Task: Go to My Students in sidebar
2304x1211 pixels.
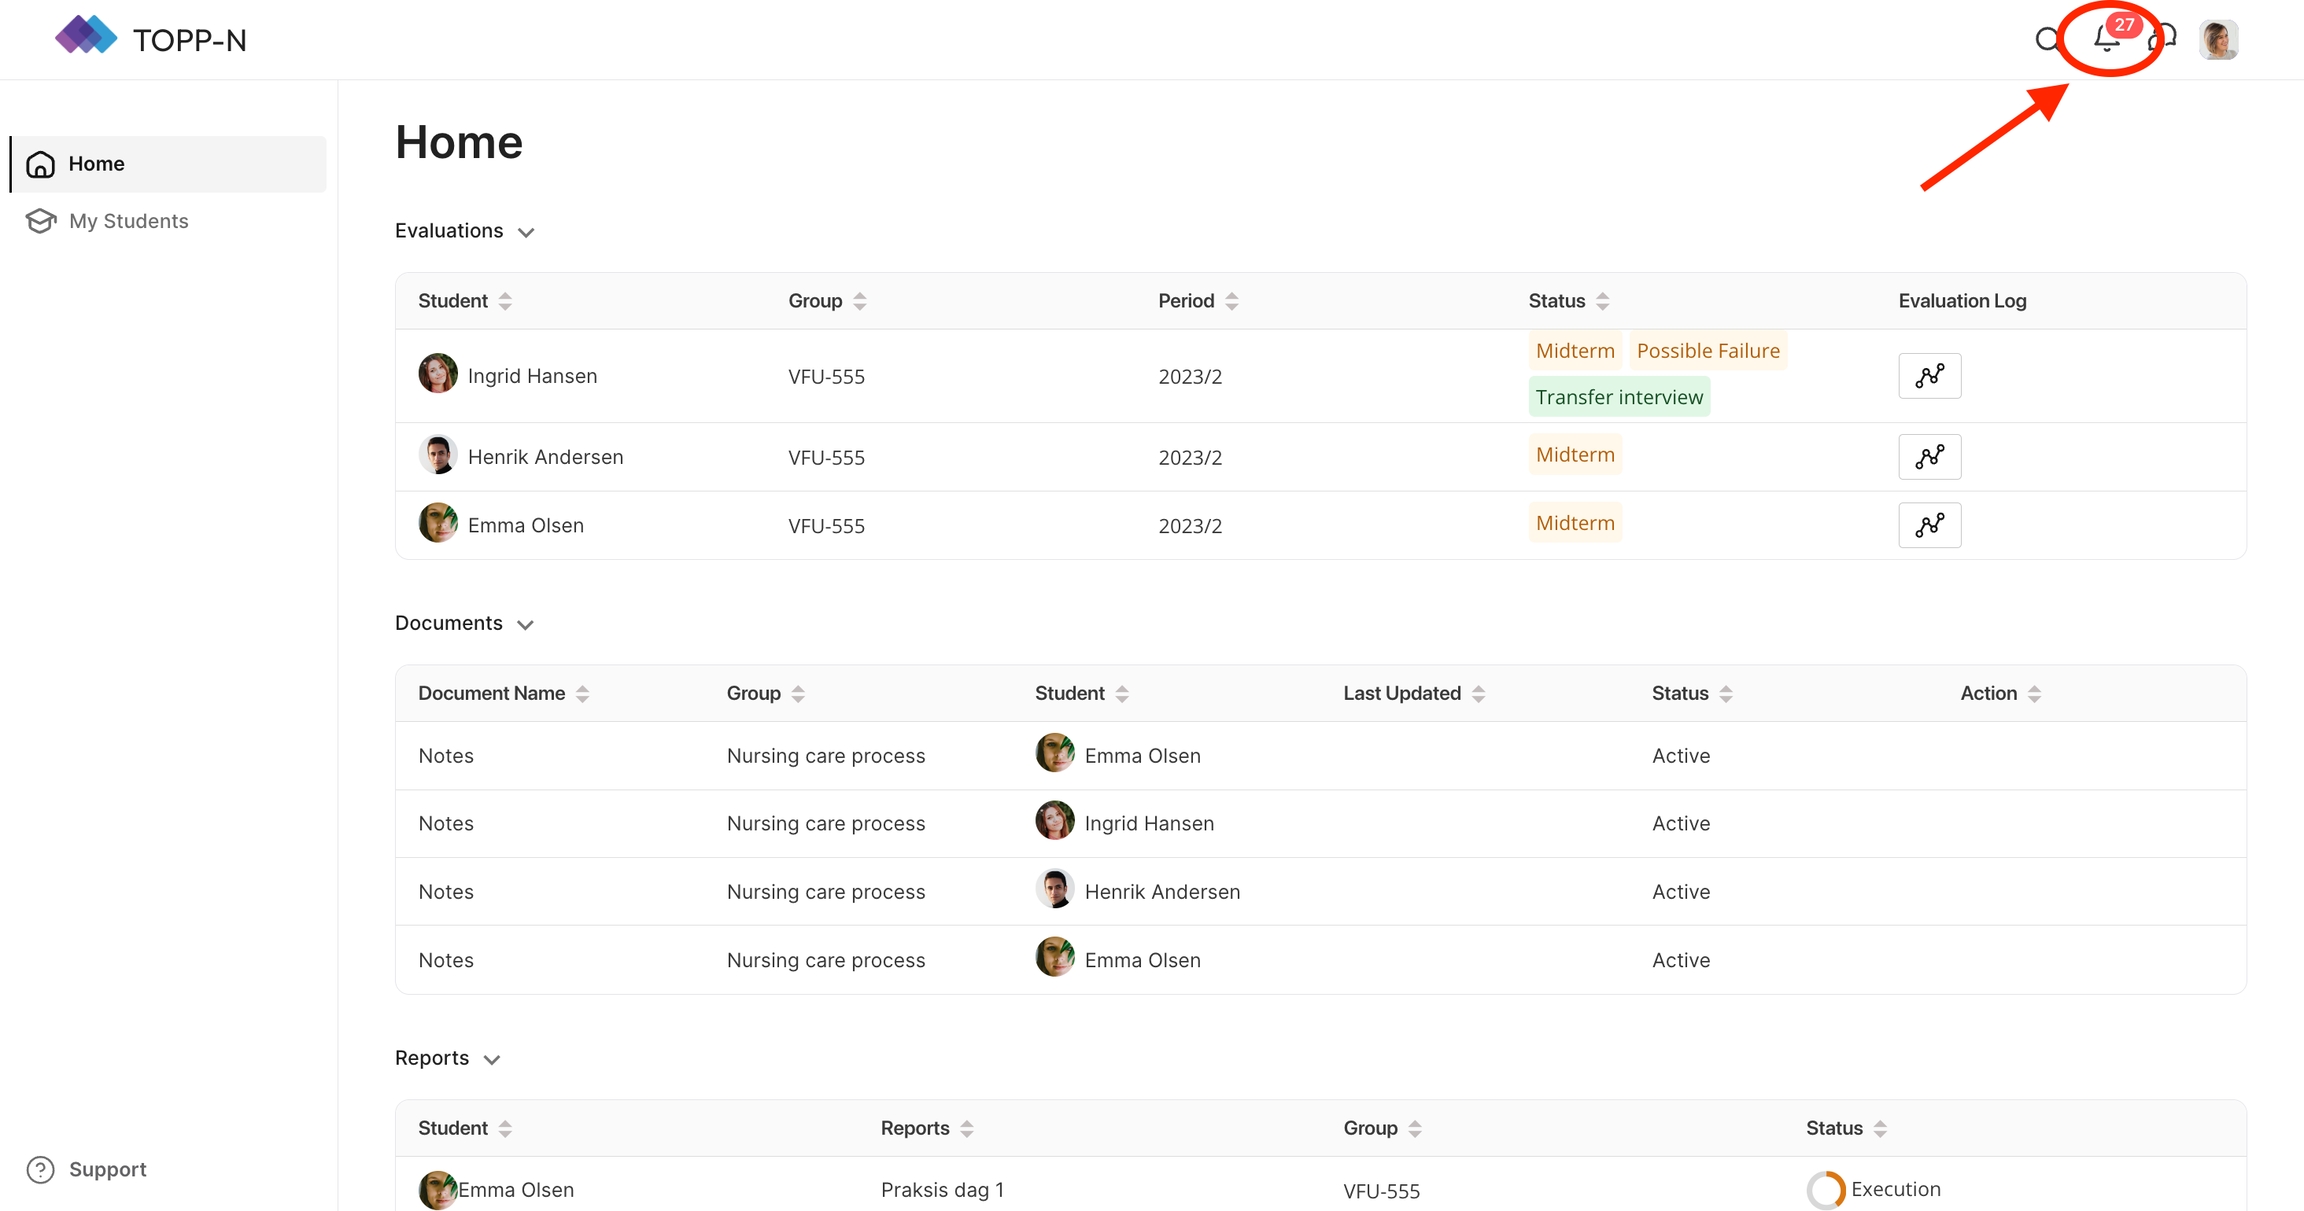Action: click(128, 221)
